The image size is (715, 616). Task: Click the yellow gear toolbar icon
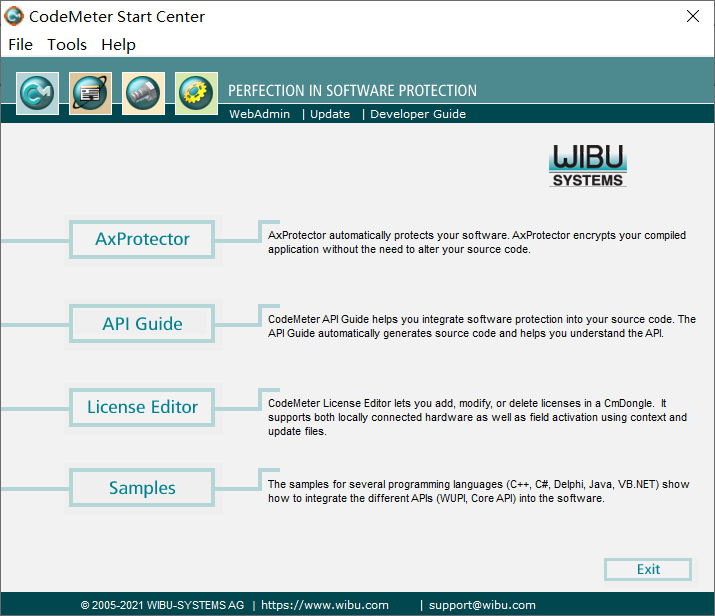[196, 93]
